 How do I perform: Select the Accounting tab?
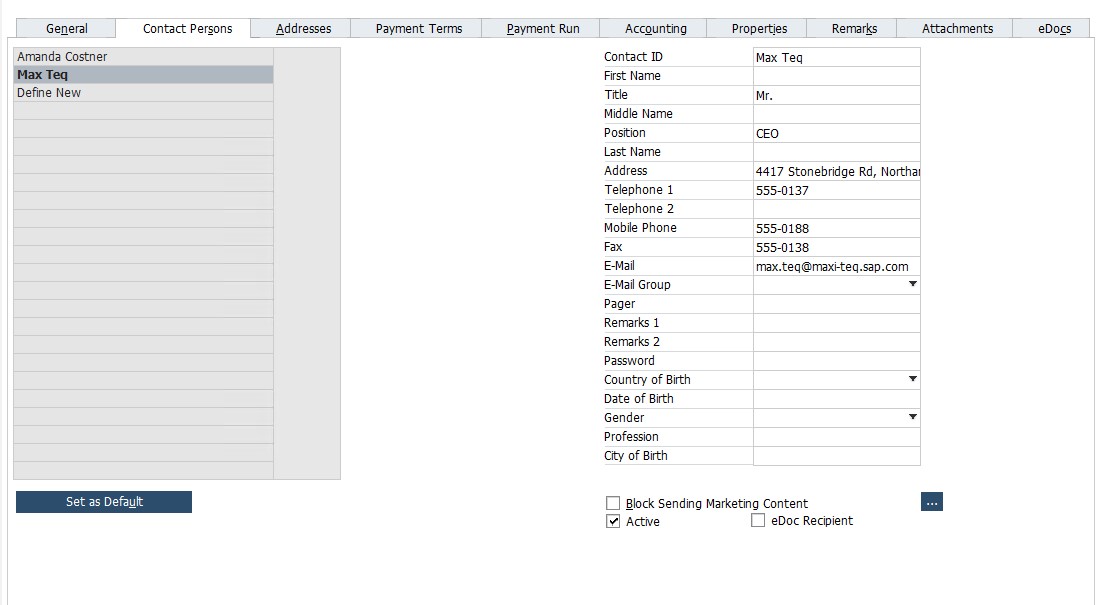tap(655, 29)
